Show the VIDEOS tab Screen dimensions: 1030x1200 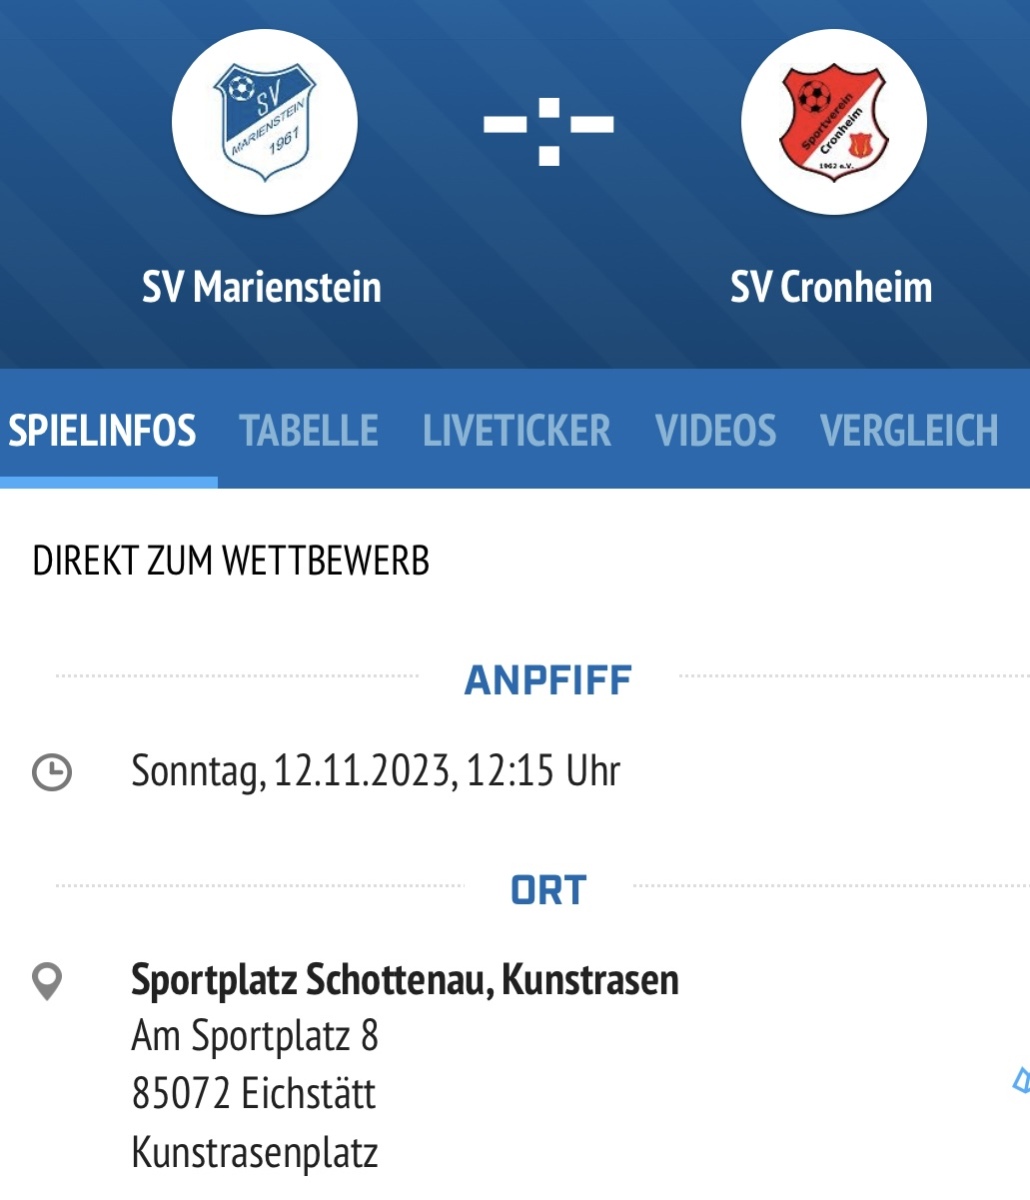pos(715,431)
